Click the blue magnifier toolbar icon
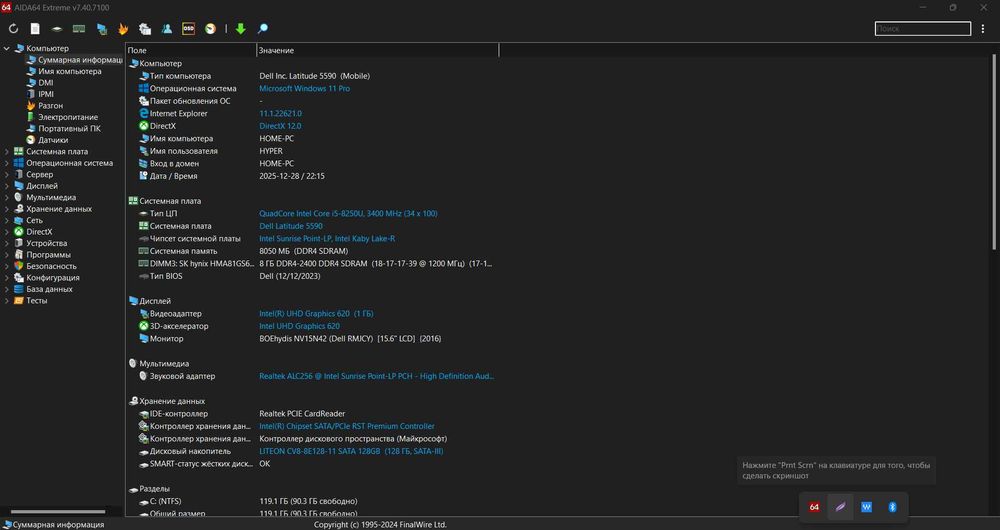This screenshot has width=1000, height=530. tap(262, 29)
